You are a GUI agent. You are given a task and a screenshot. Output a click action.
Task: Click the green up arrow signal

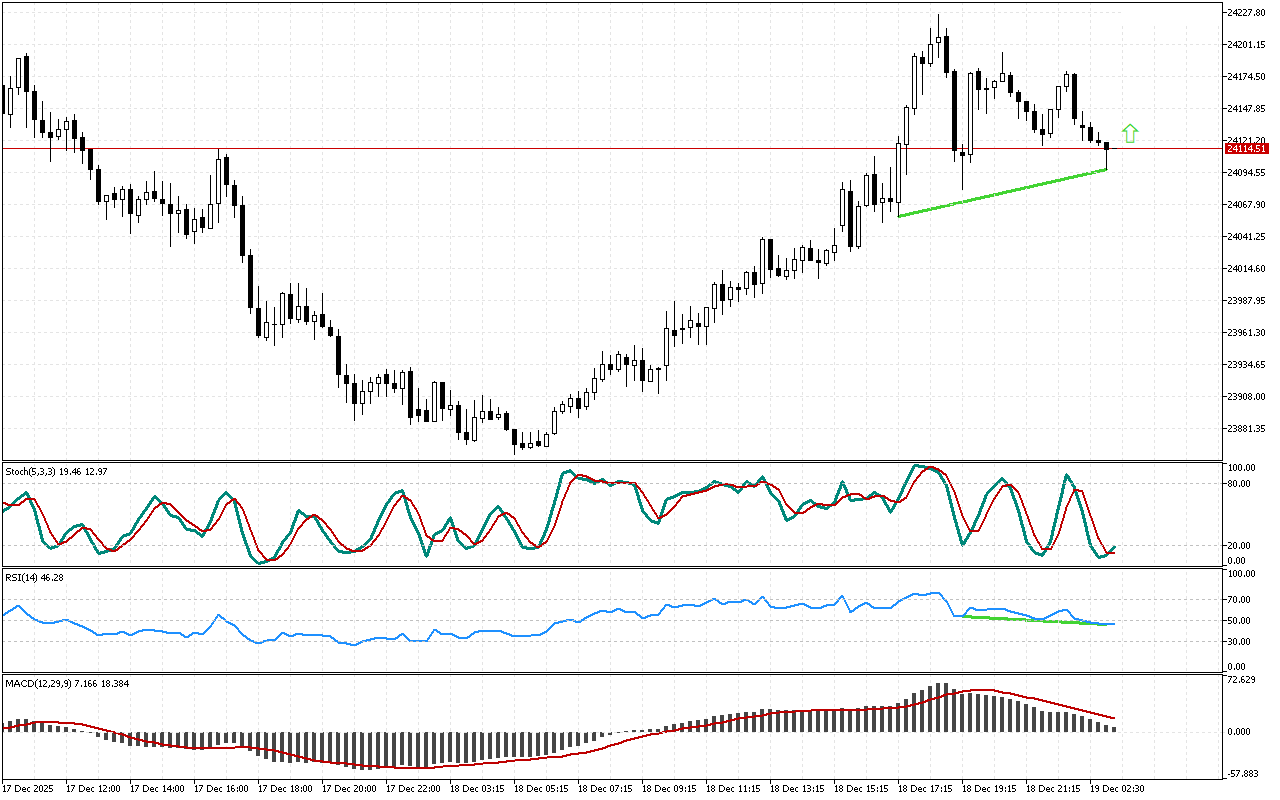click(x=1130, y=133)
